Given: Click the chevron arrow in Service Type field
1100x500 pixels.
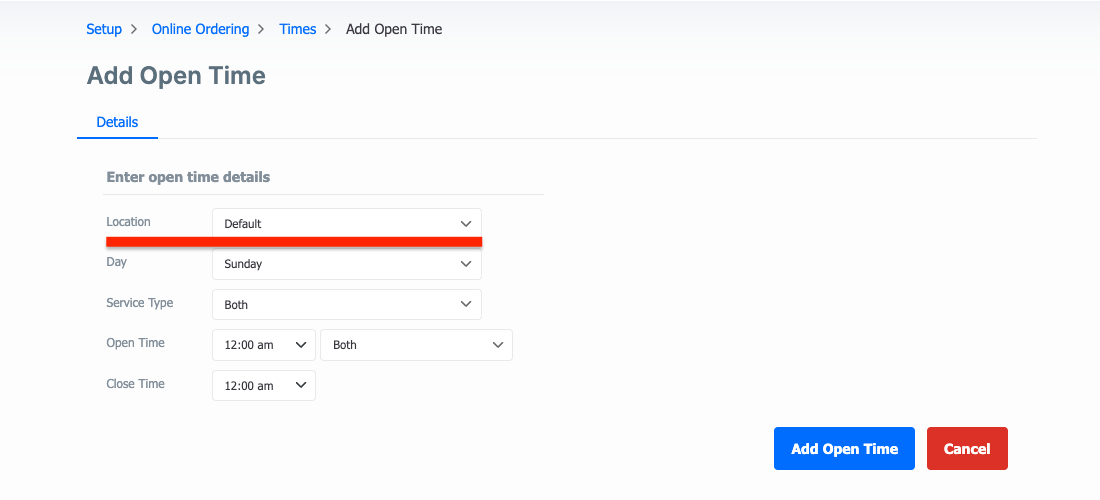Looking at the screenshot, I should pyautogui.click(x=466, y=305).
